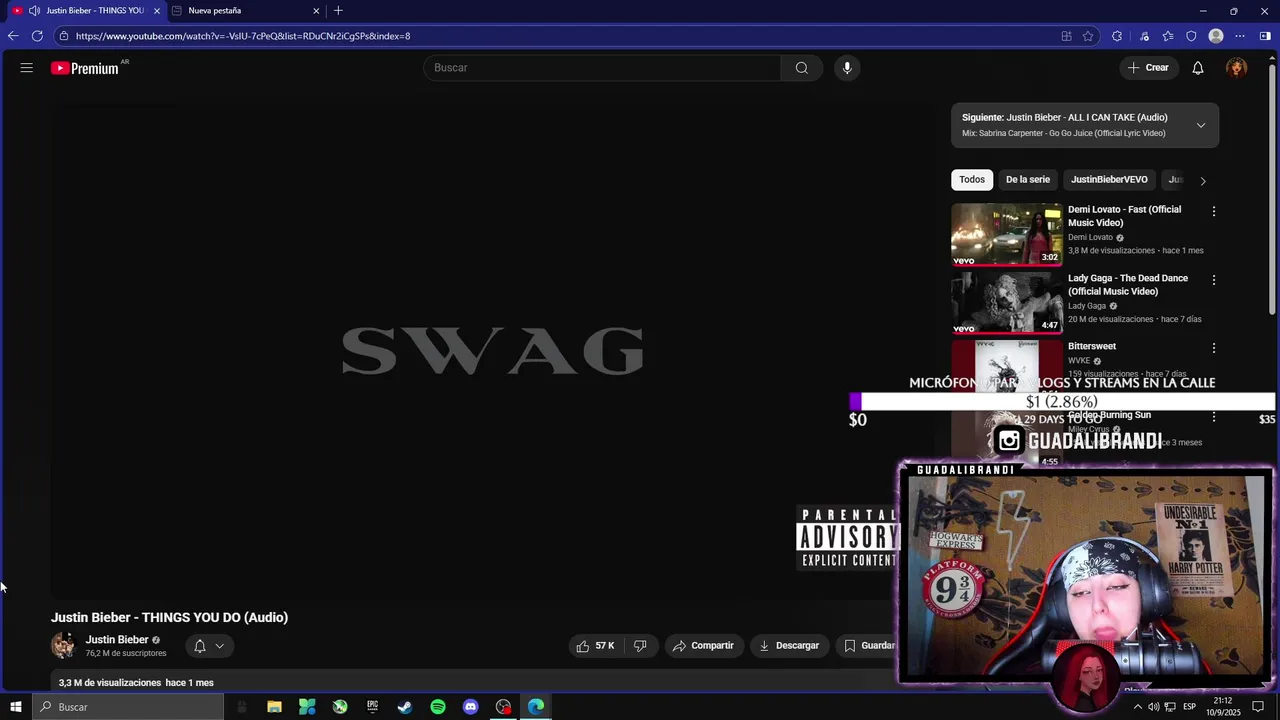Open a new browser tab
This screenshot has width=1280, height=720.
click(x=338, y=11)
